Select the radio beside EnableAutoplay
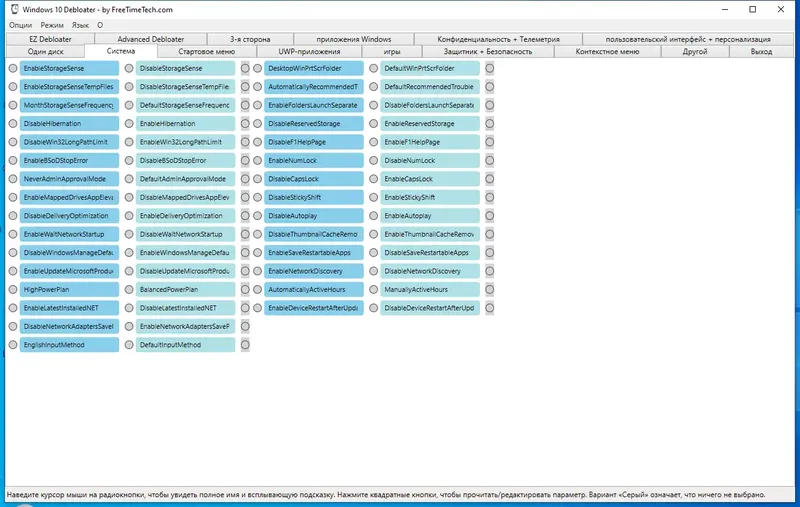Screen dimensions: 800x507 pyautogui.click(x=373, y=216)
